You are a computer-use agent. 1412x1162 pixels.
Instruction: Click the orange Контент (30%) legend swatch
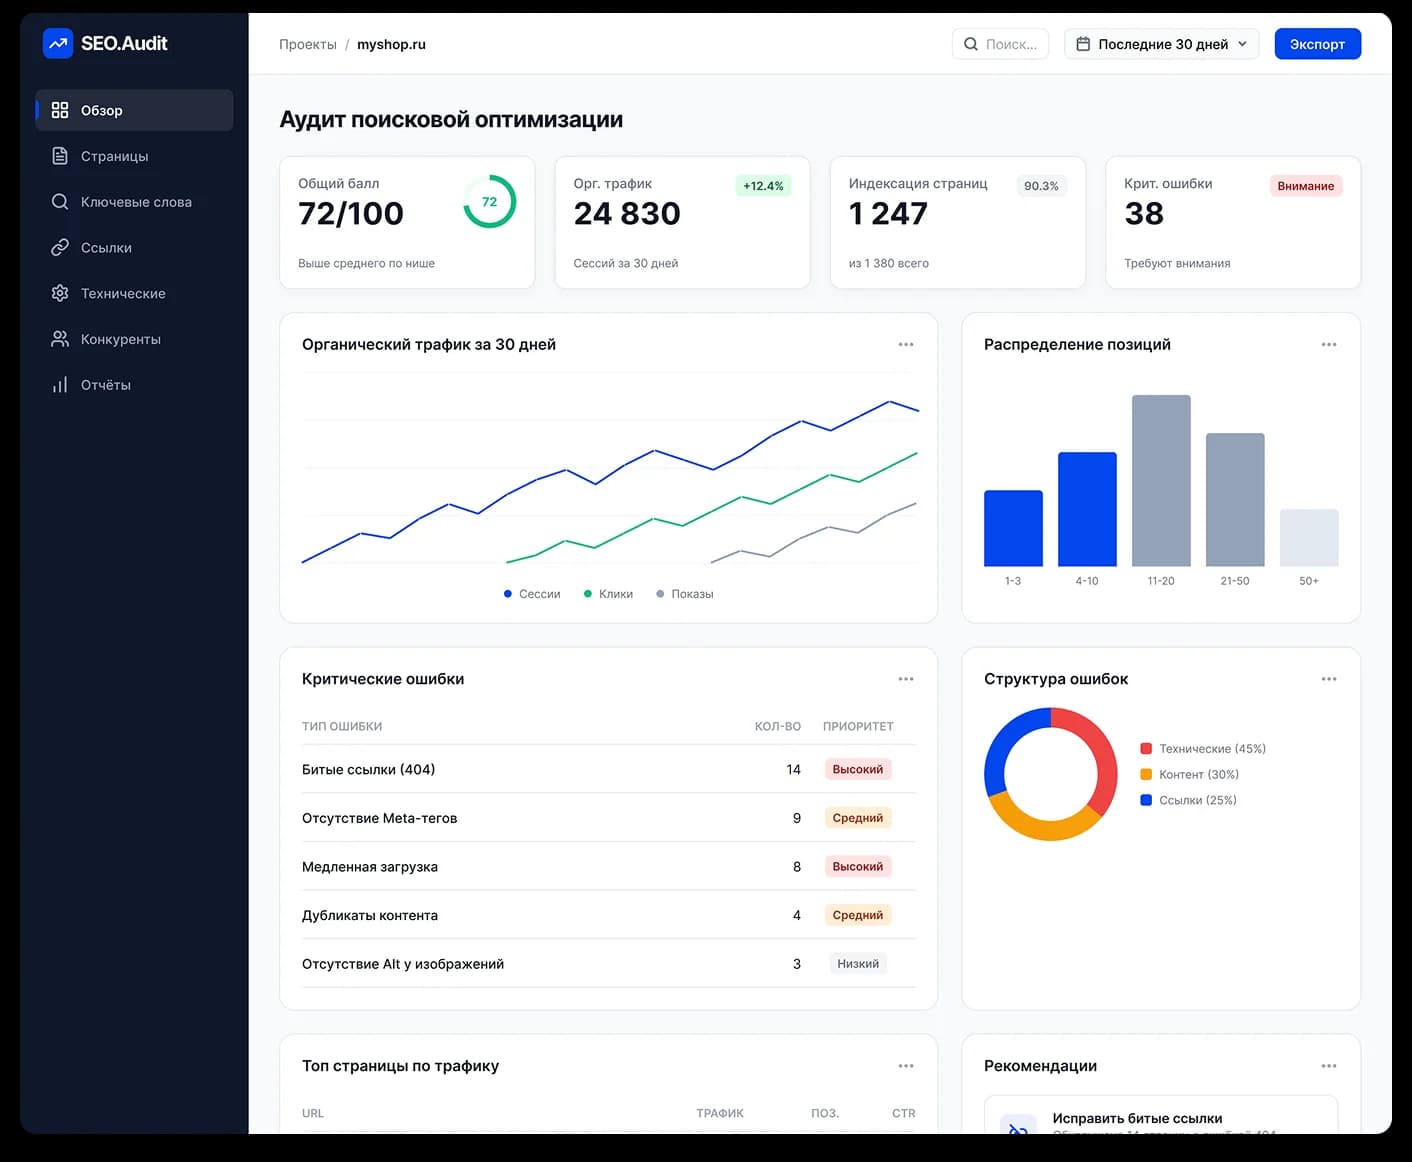[1146, 774]
